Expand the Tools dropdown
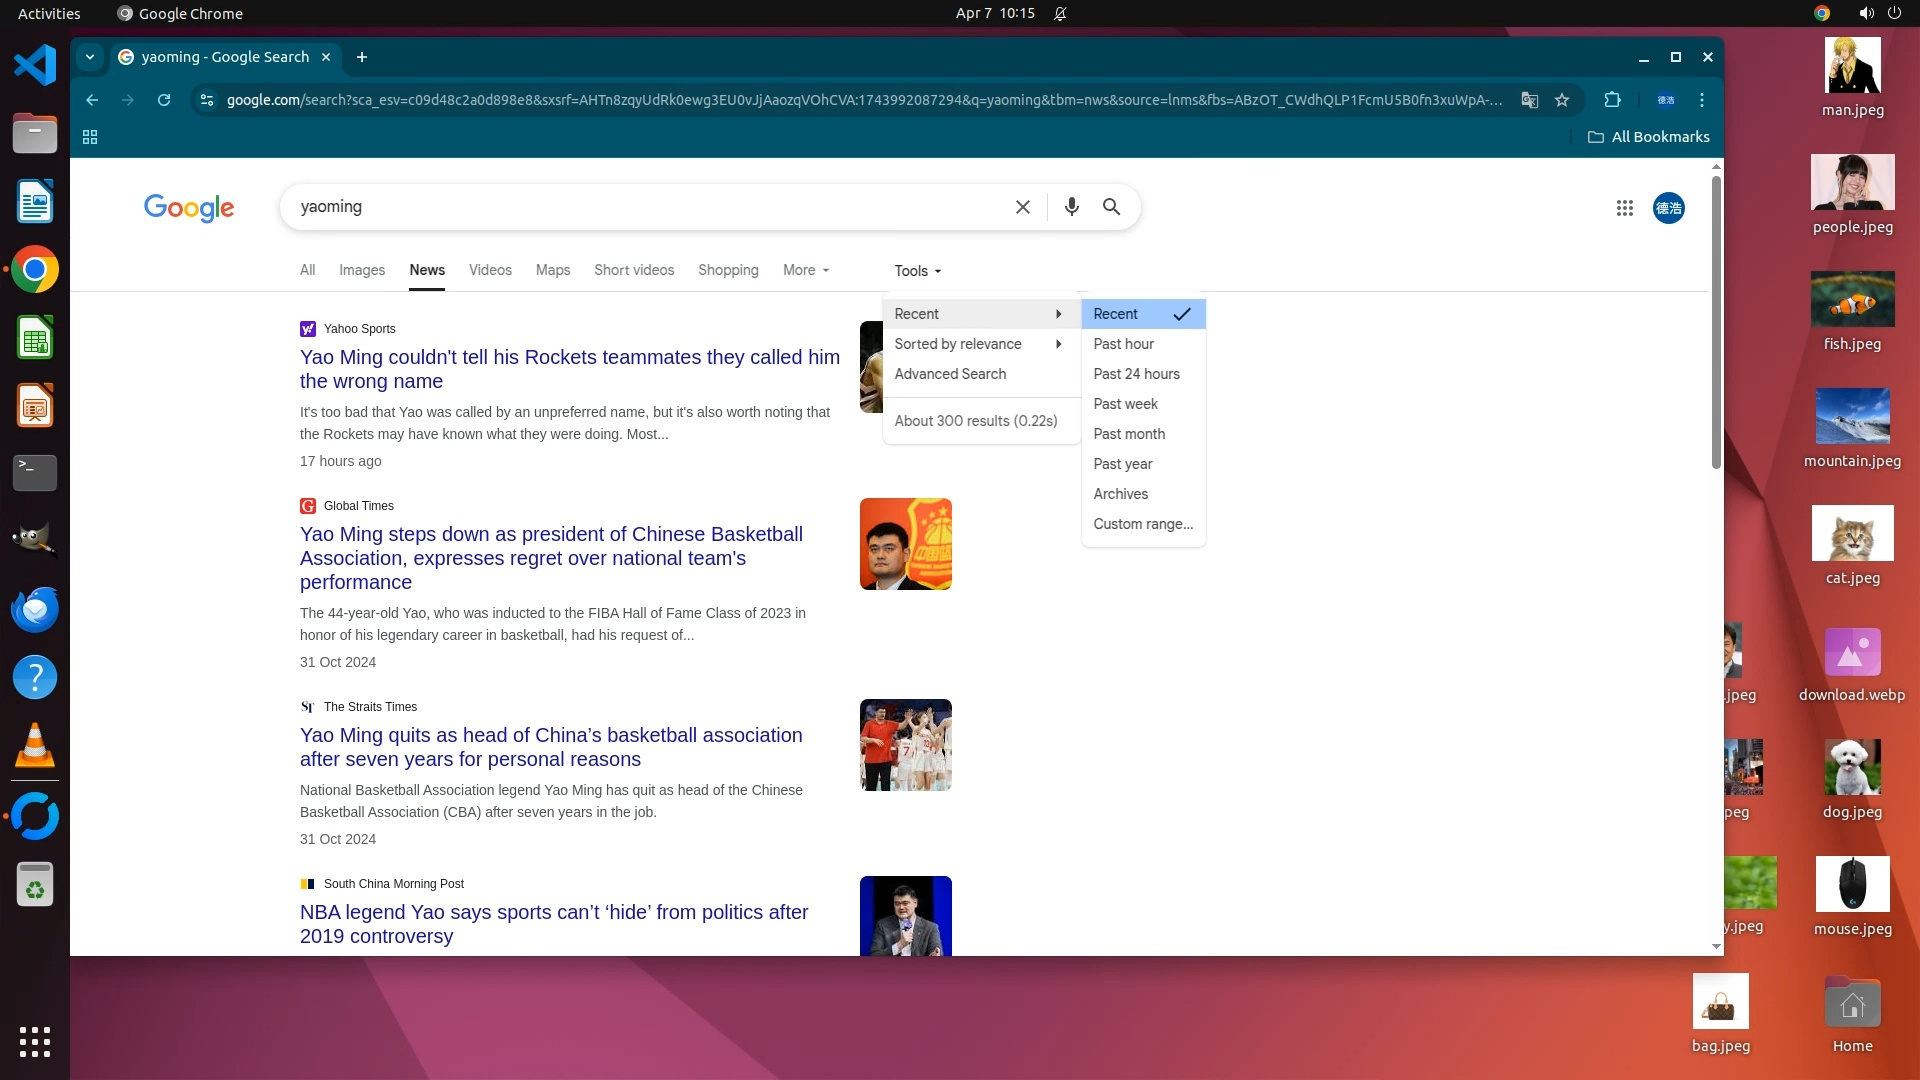The height and width of the screenshot is (1080, 1920). [917, 271]
